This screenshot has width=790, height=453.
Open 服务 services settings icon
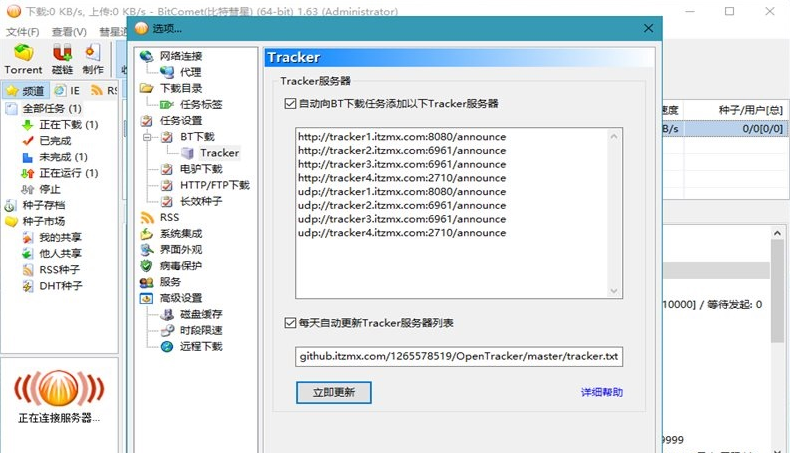[x=147, y=282]
